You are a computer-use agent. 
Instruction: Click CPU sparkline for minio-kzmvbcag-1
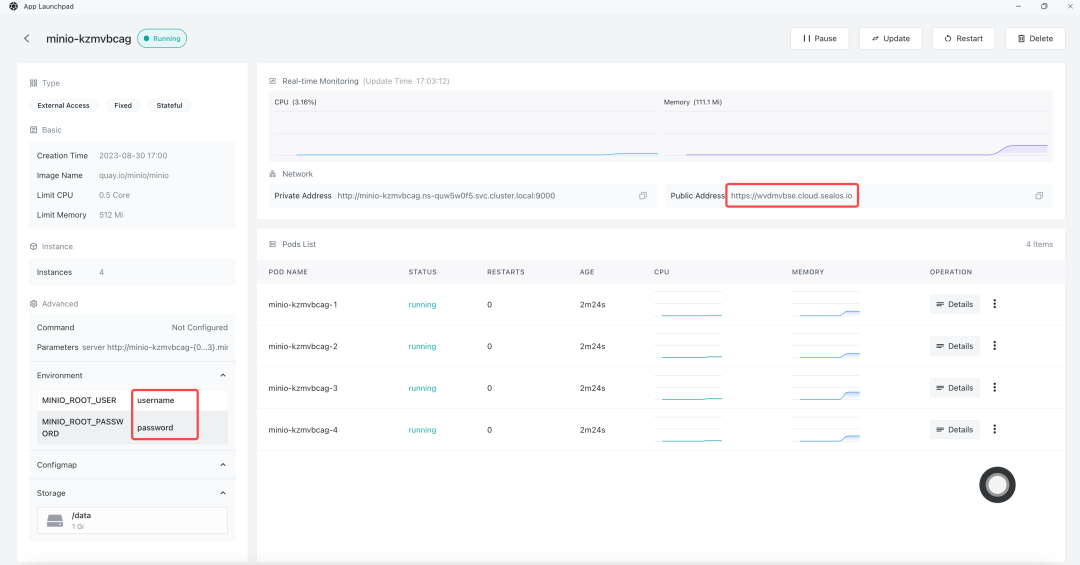pos(688,304)
